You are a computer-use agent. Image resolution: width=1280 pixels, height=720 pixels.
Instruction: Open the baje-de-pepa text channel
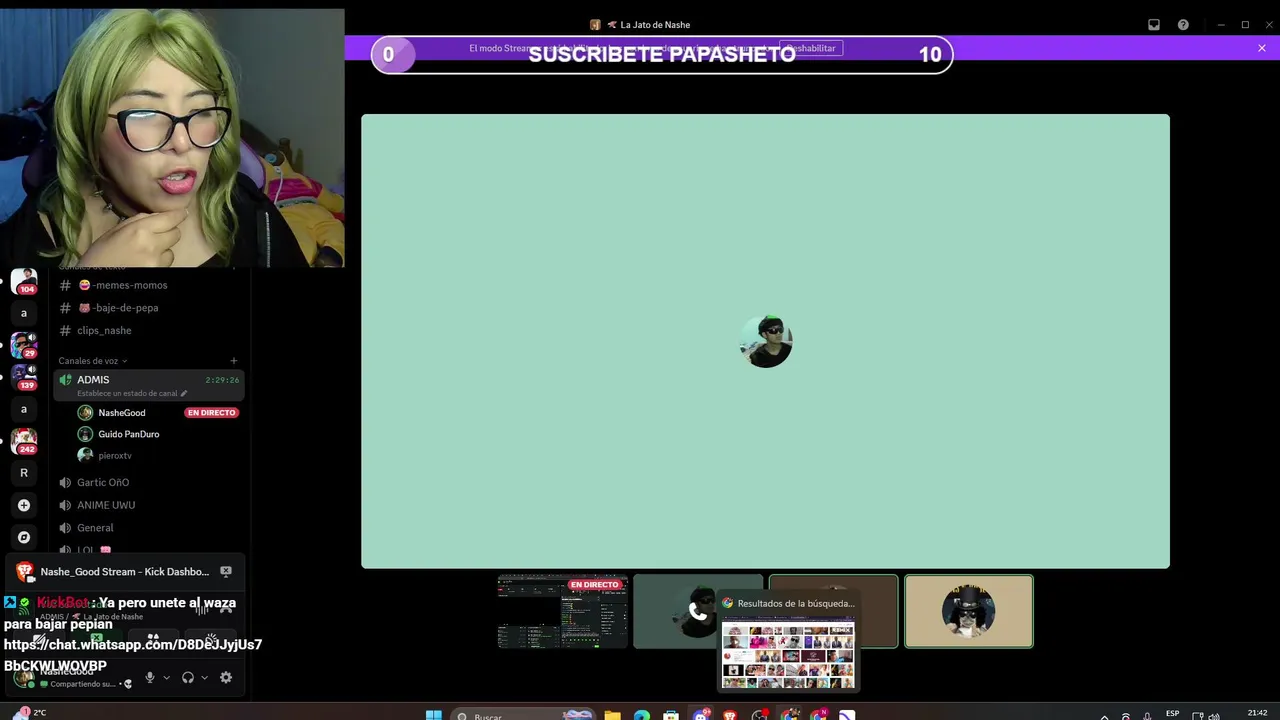pos(148,308)
